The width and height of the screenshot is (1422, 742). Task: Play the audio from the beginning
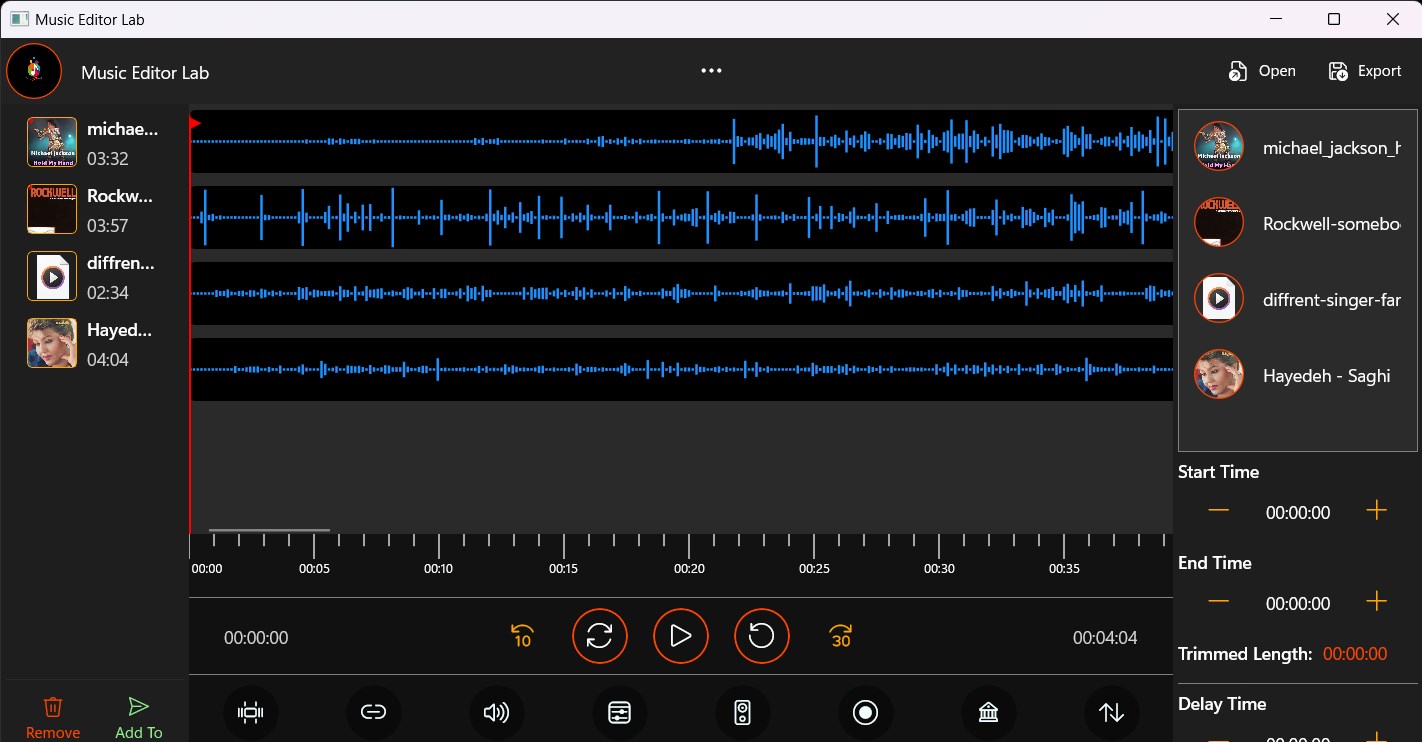tap(681, 636)
